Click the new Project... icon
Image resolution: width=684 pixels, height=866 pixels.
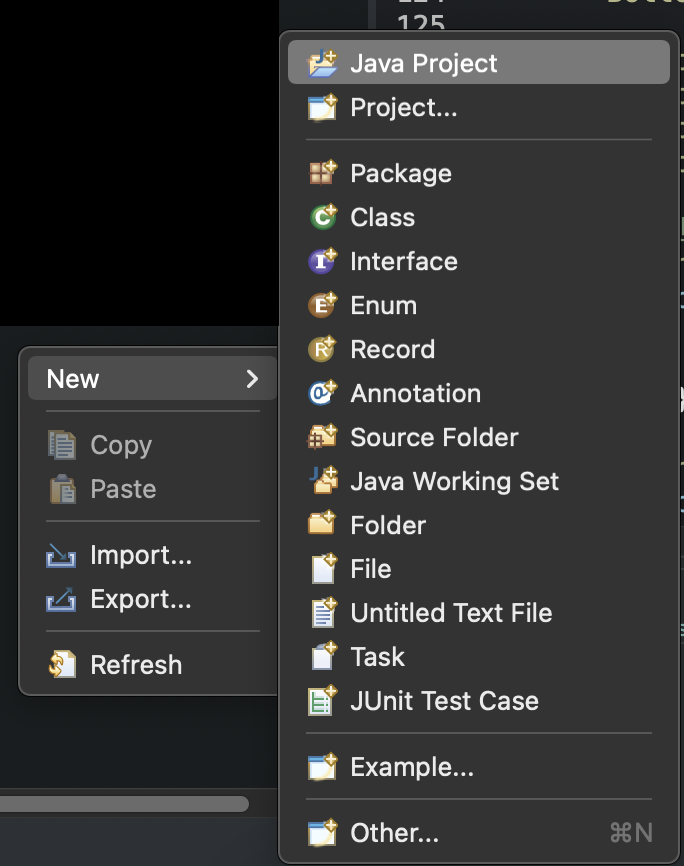click(323, 107)
